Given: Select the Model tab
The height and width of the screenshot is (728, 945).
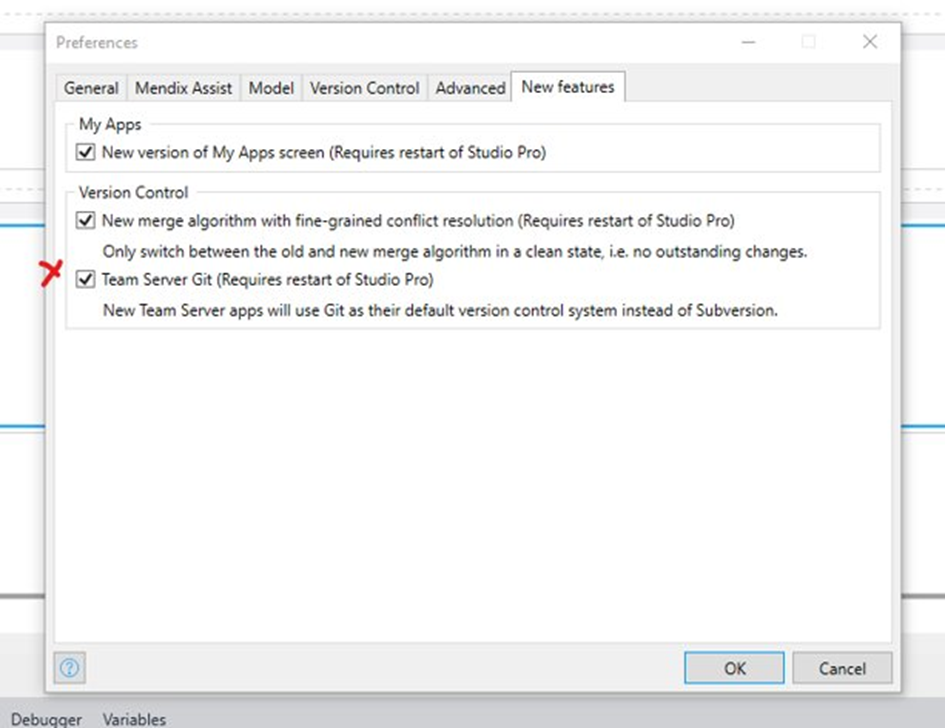Looking at the screenshot, I should tap(271, 88).
